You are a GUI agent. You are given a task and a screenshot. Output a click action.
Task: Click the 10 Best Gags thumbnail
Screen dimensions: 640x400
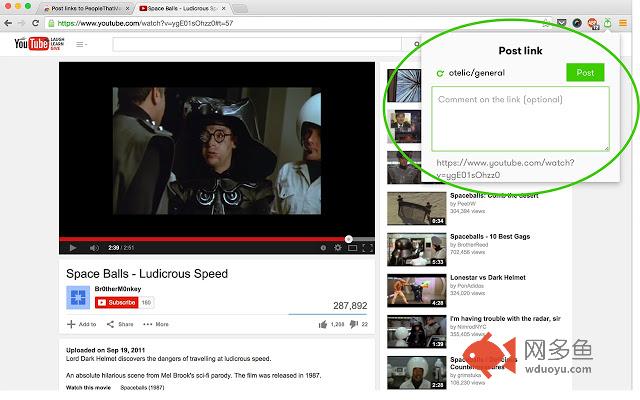(x=416, y=249)
